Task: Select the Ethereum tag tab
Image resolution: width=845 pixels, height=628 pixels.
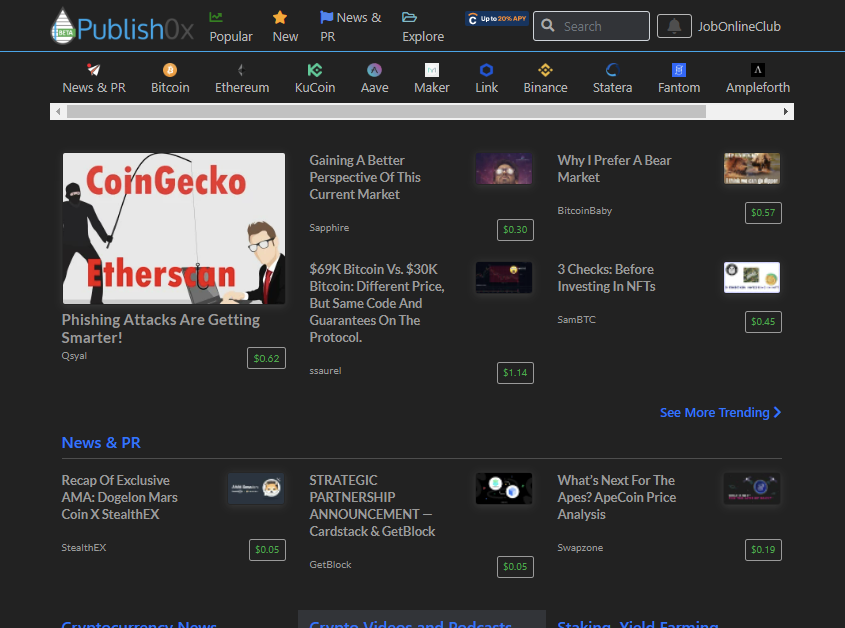Action: pyautogui.click(x=242, y=78)
